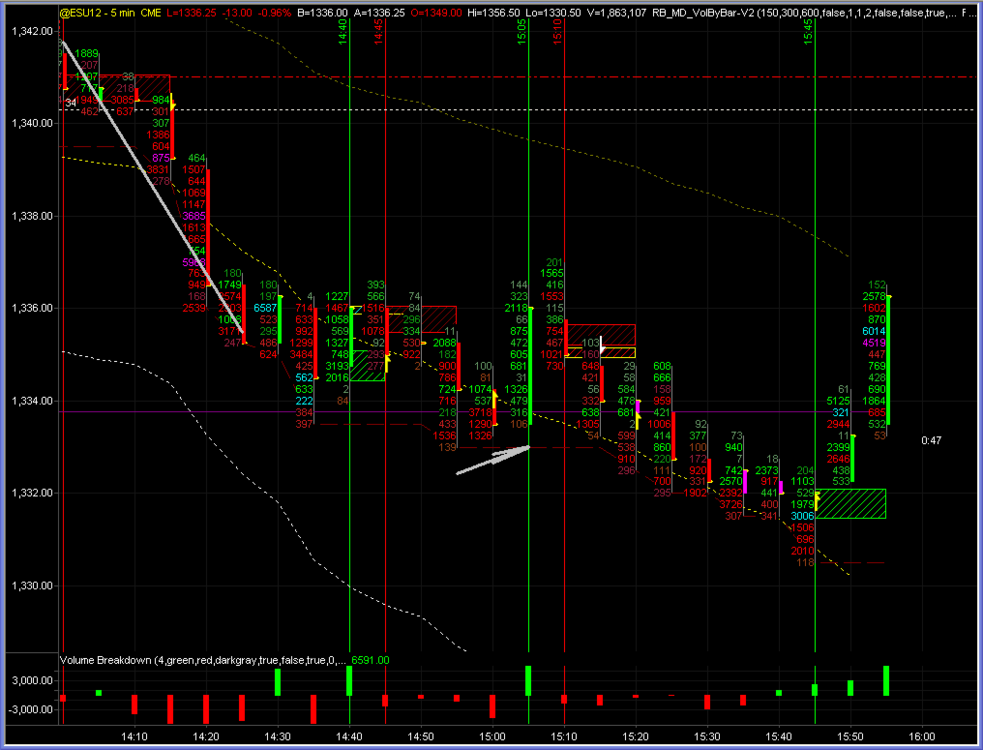Image resolution: width=983 pixels, height=750 pixels.
Task: Click the @ESU12 - 5 min symbol label
Action: (x=97, y=13)
